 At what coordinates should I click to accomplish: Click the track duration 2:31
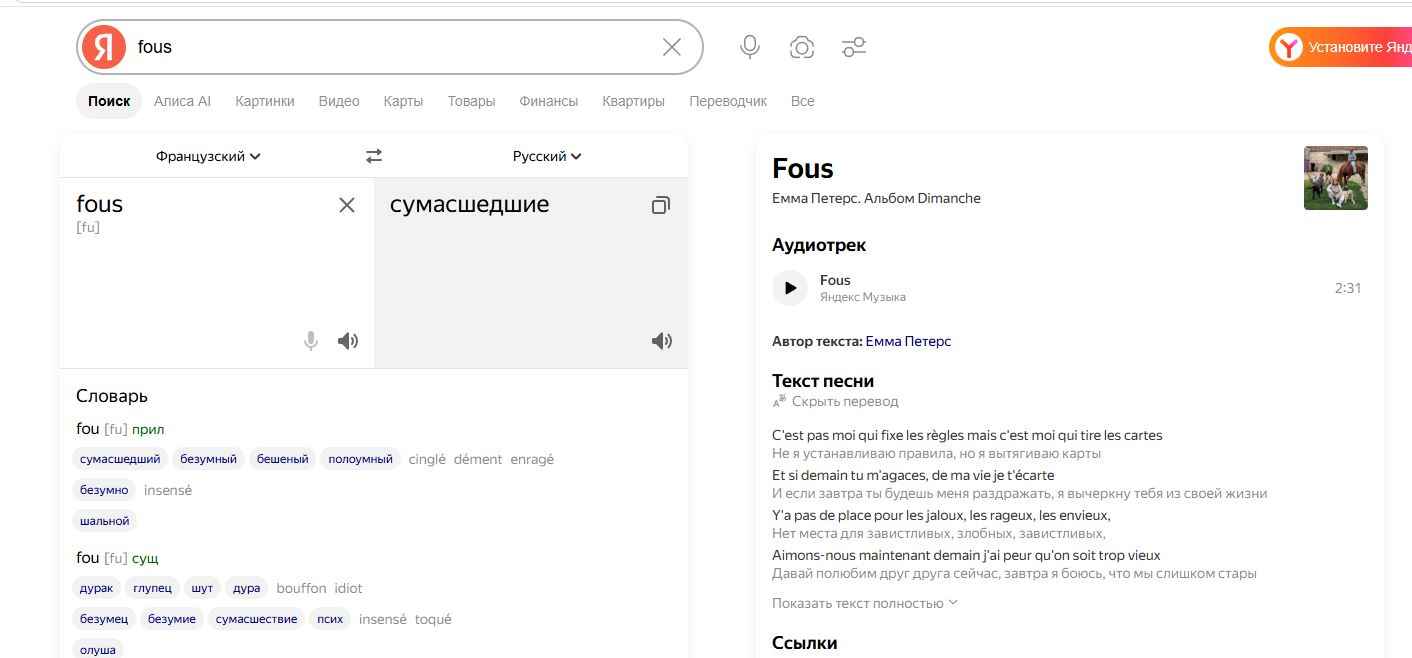[x=1348, y=288]
